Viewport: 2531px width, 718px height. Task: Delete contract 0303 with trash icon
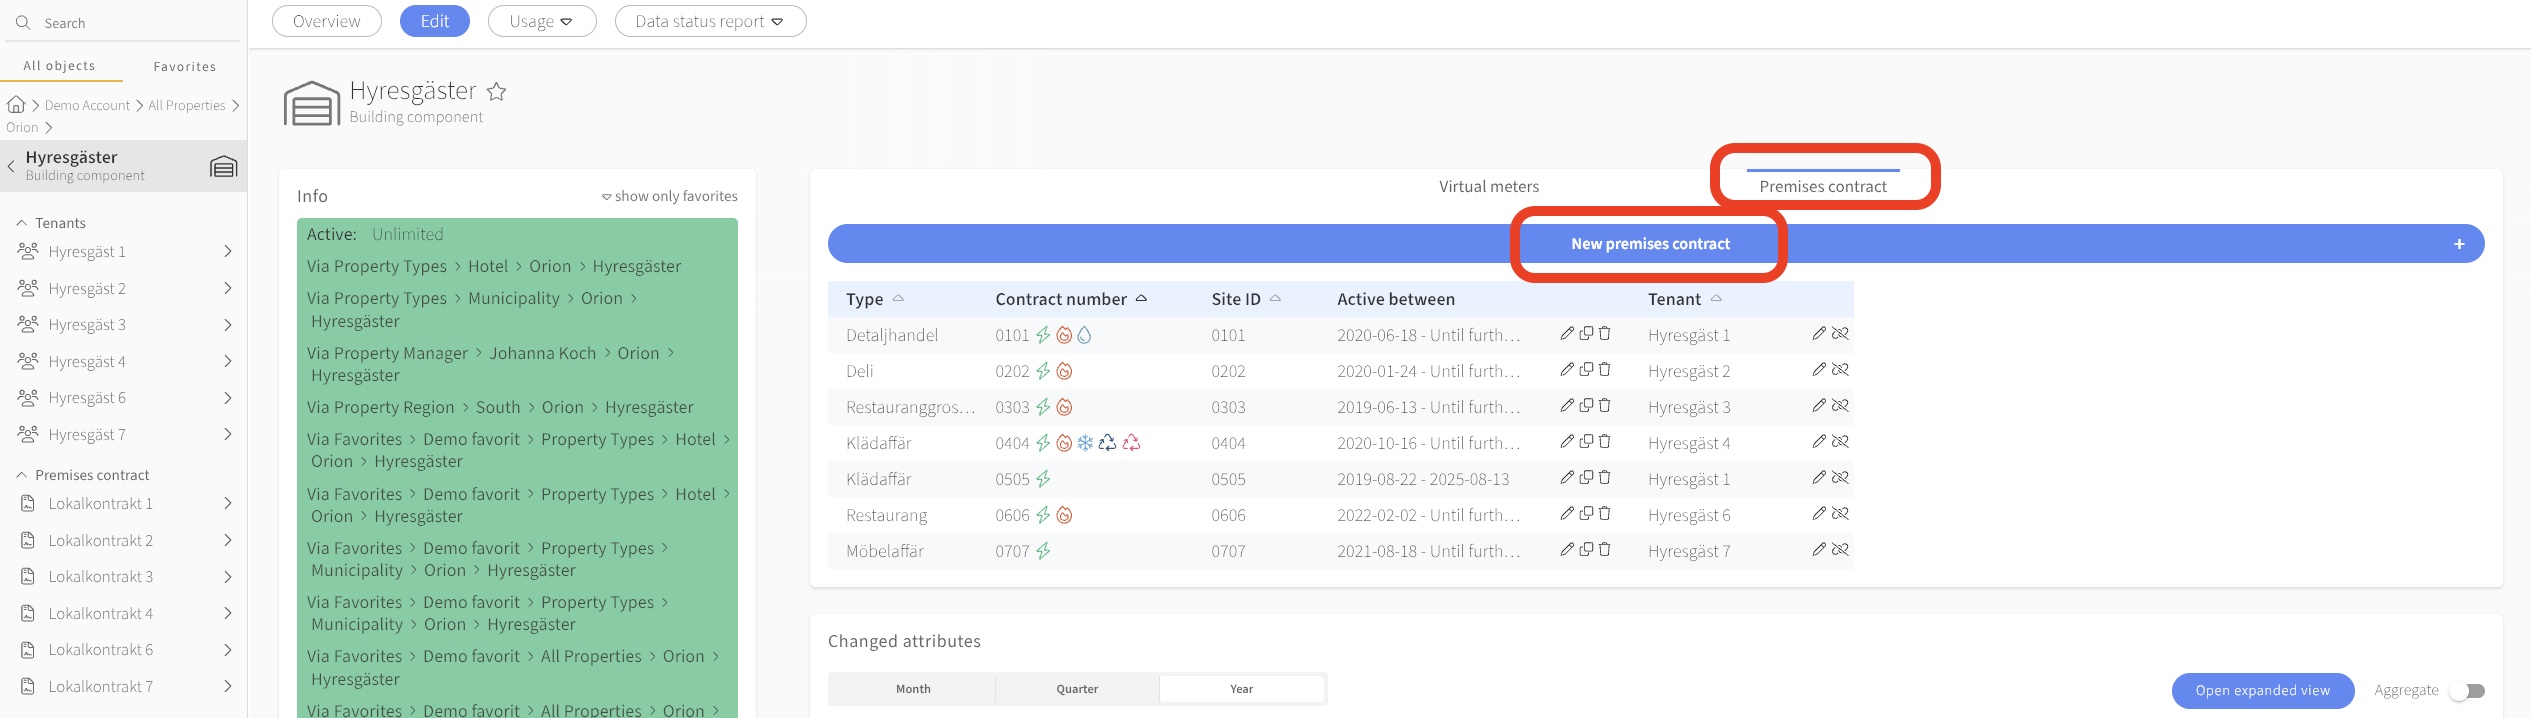click(1605, 406)
